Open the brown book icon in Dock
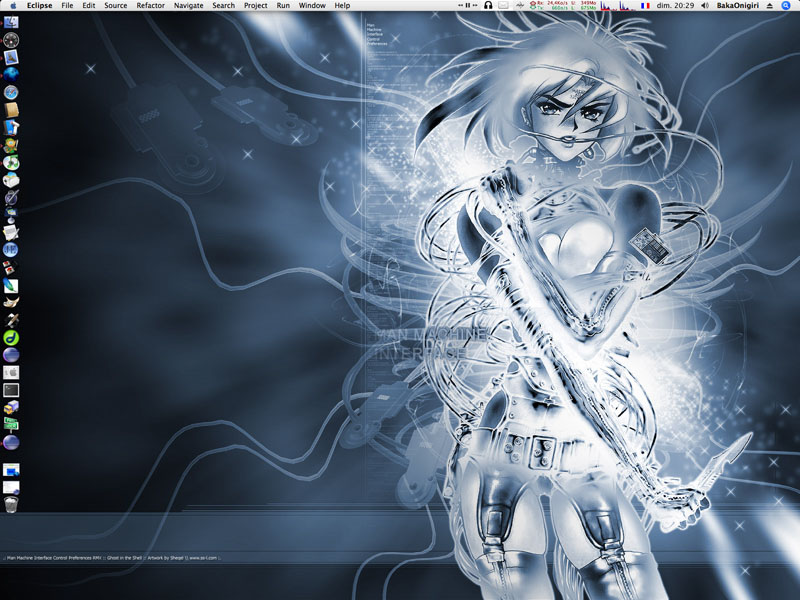 pyautogui.click(x=11, y=110)
